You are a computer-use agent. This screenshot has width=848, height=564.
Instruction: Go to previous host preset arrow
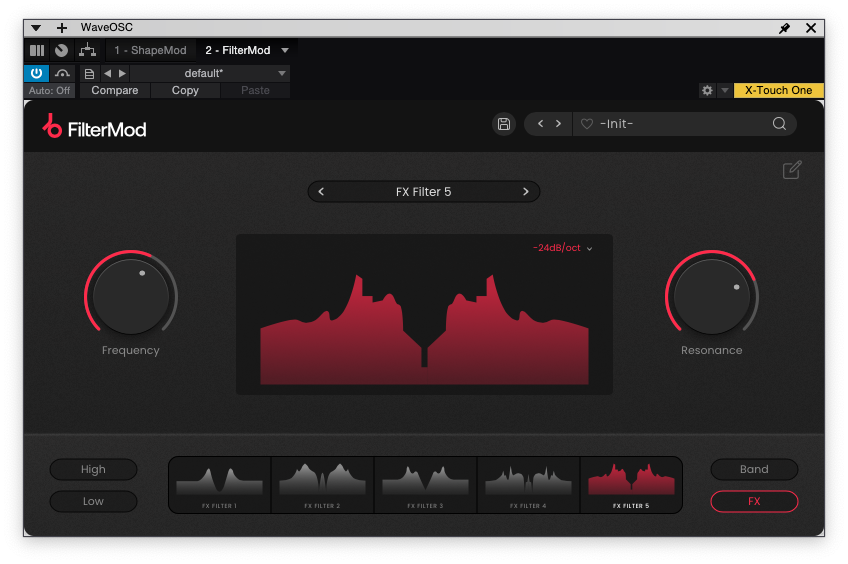[x=108, y=73]
